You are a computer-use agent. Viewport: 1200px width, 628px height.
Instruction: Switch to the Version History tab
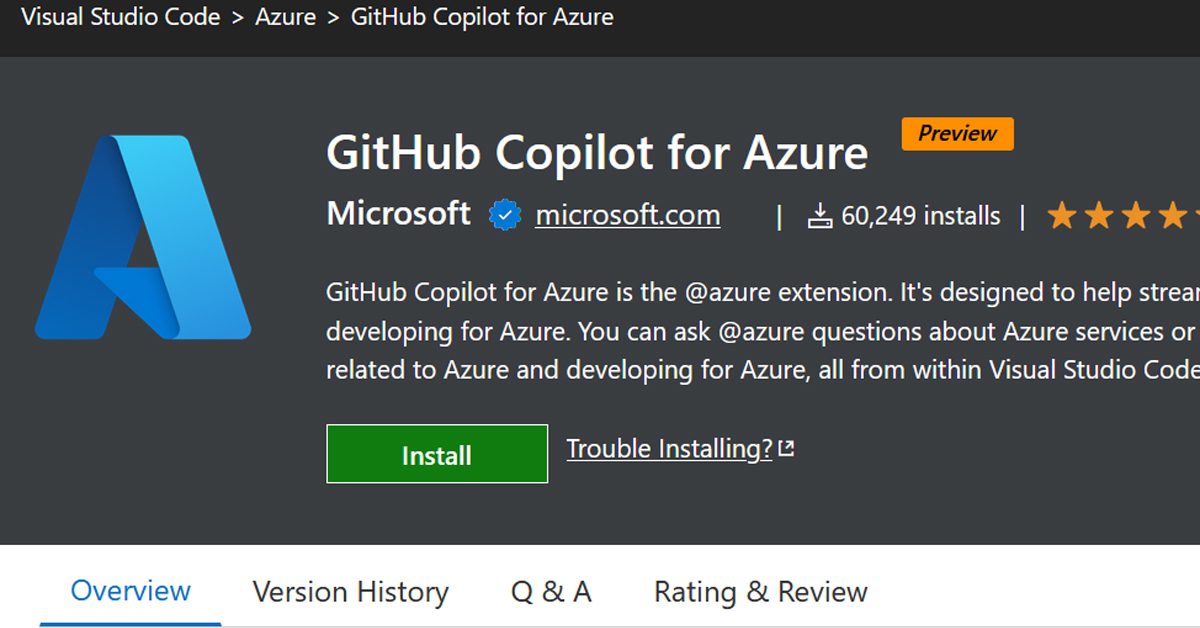[350, 592]
